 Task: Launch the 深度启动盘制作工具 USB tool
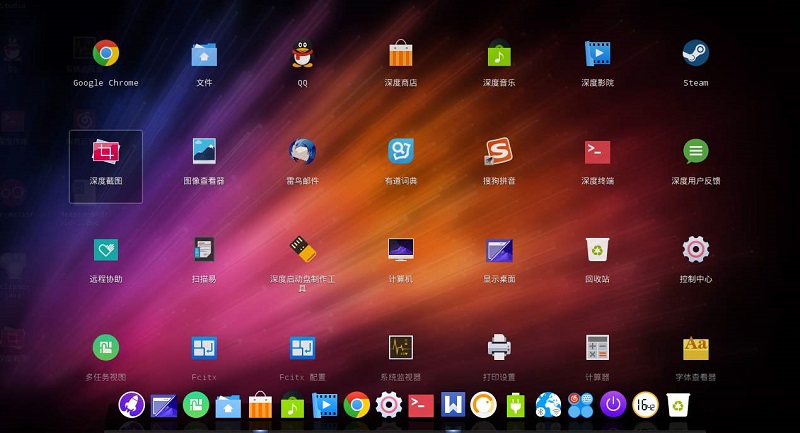(303, 250)
